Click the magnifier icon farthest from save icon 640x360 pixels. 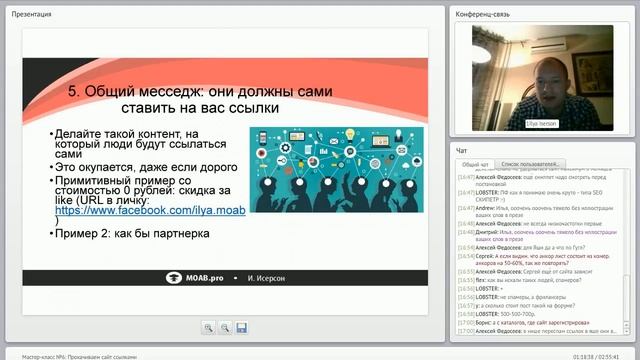coord(208,328)
